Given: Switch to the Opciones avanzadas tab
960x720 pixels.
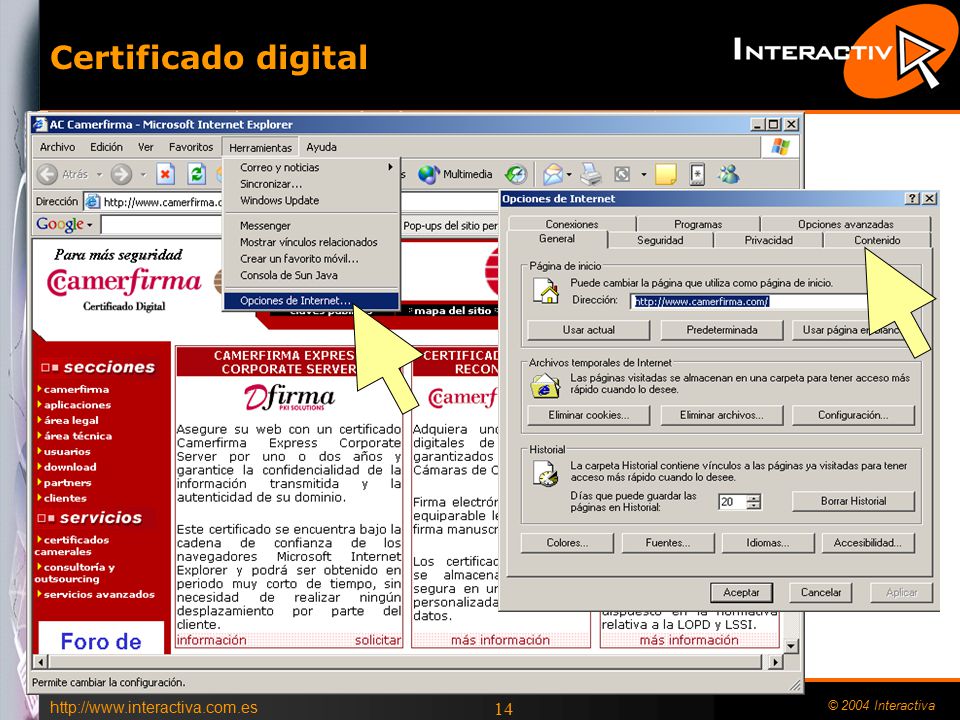Looking at the screenshot, I should click(x=846, y=224).
